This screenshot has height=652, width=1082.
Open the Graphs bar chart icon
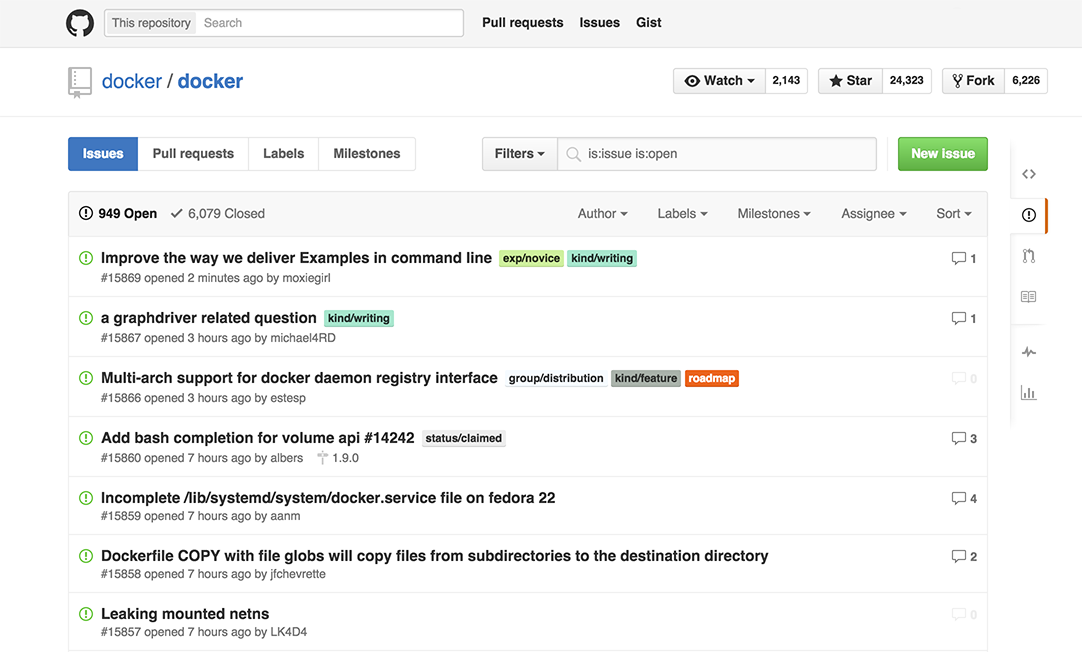[1028, 393]
